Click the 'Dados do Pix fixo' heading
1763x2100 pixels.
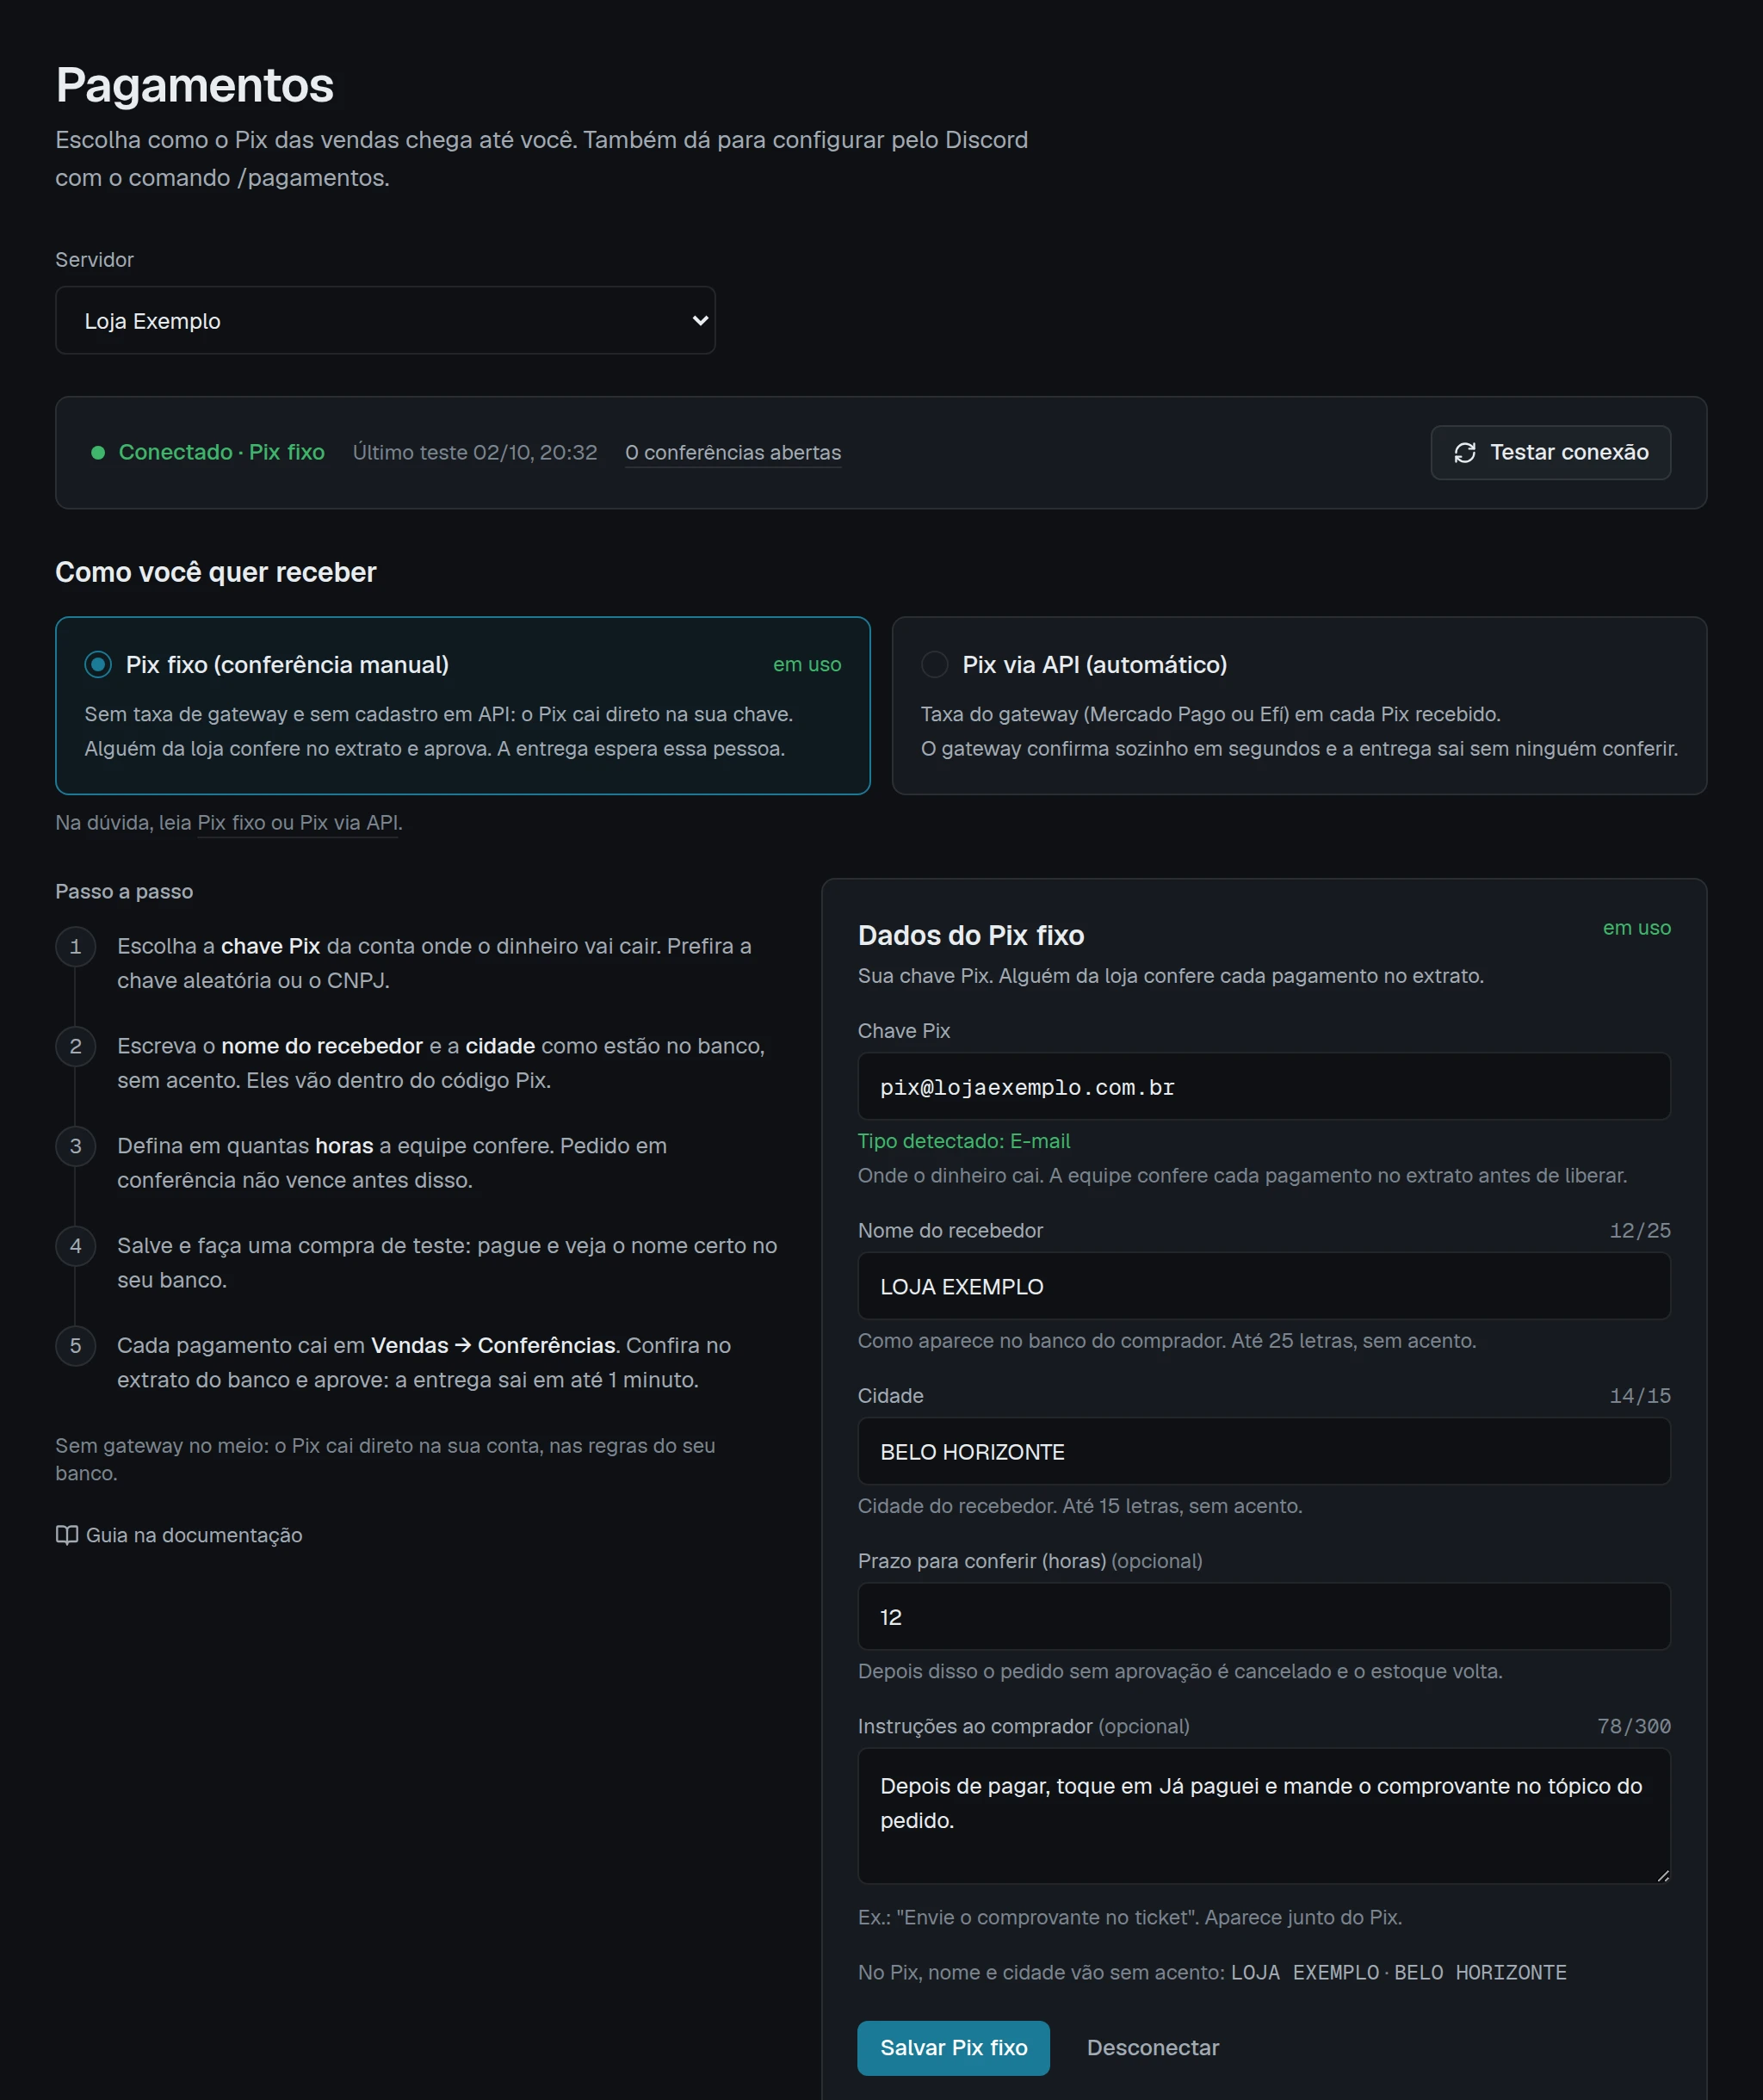(970, 936)
